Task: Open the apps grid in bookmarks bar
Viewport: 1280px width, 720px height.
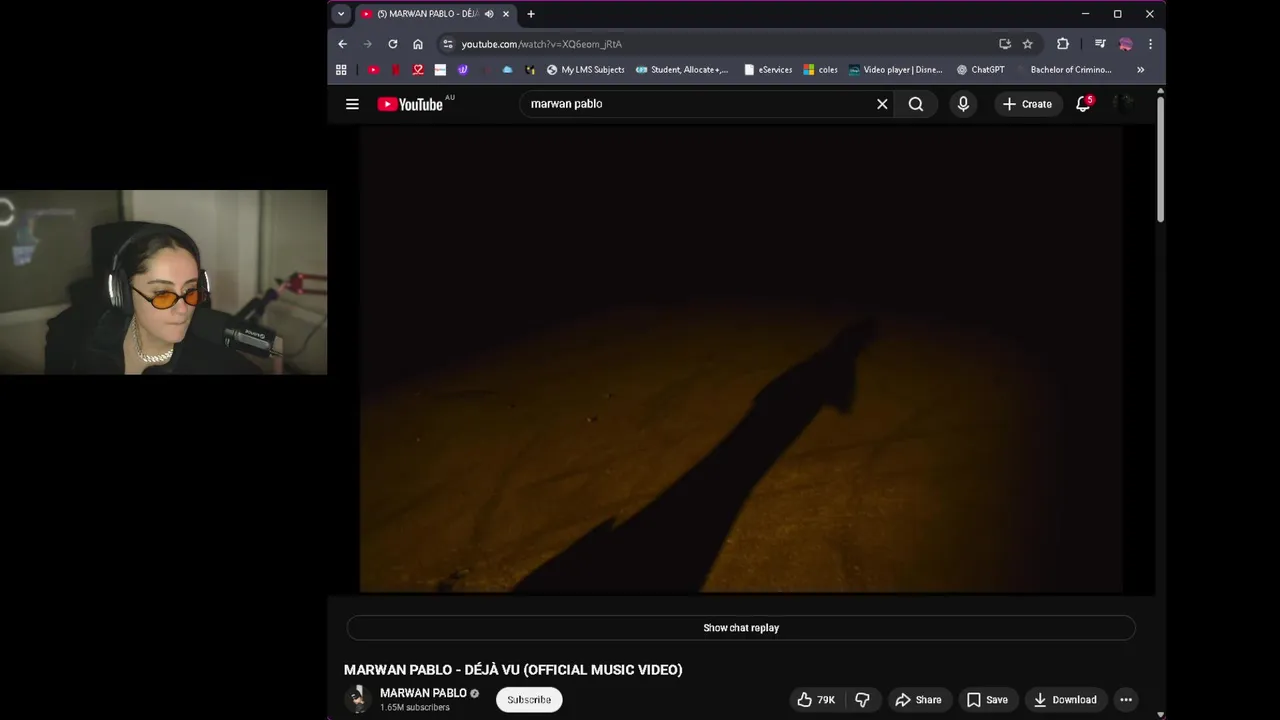Action: pyautogui.click(x=341, y=70)
